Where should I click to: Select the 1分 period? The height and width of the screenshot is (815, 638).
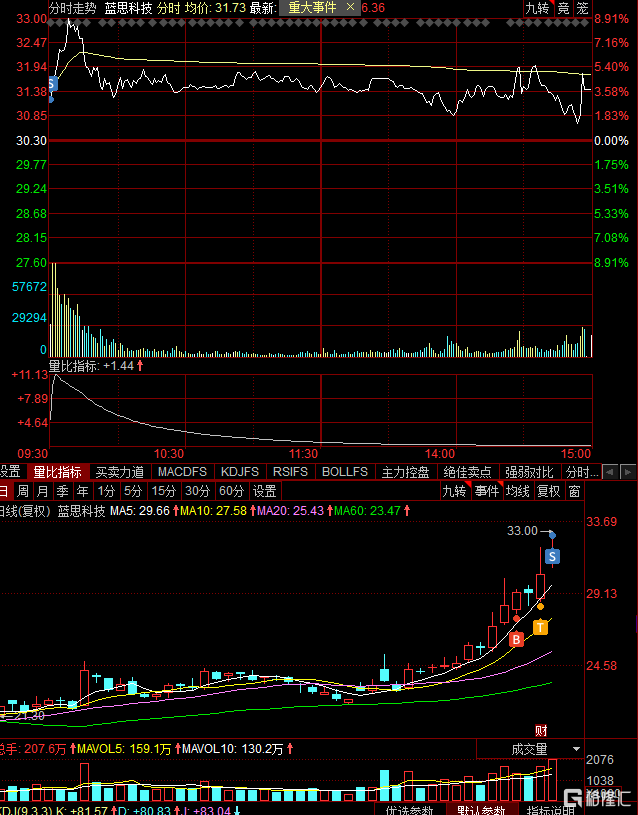tap(106, 491)
